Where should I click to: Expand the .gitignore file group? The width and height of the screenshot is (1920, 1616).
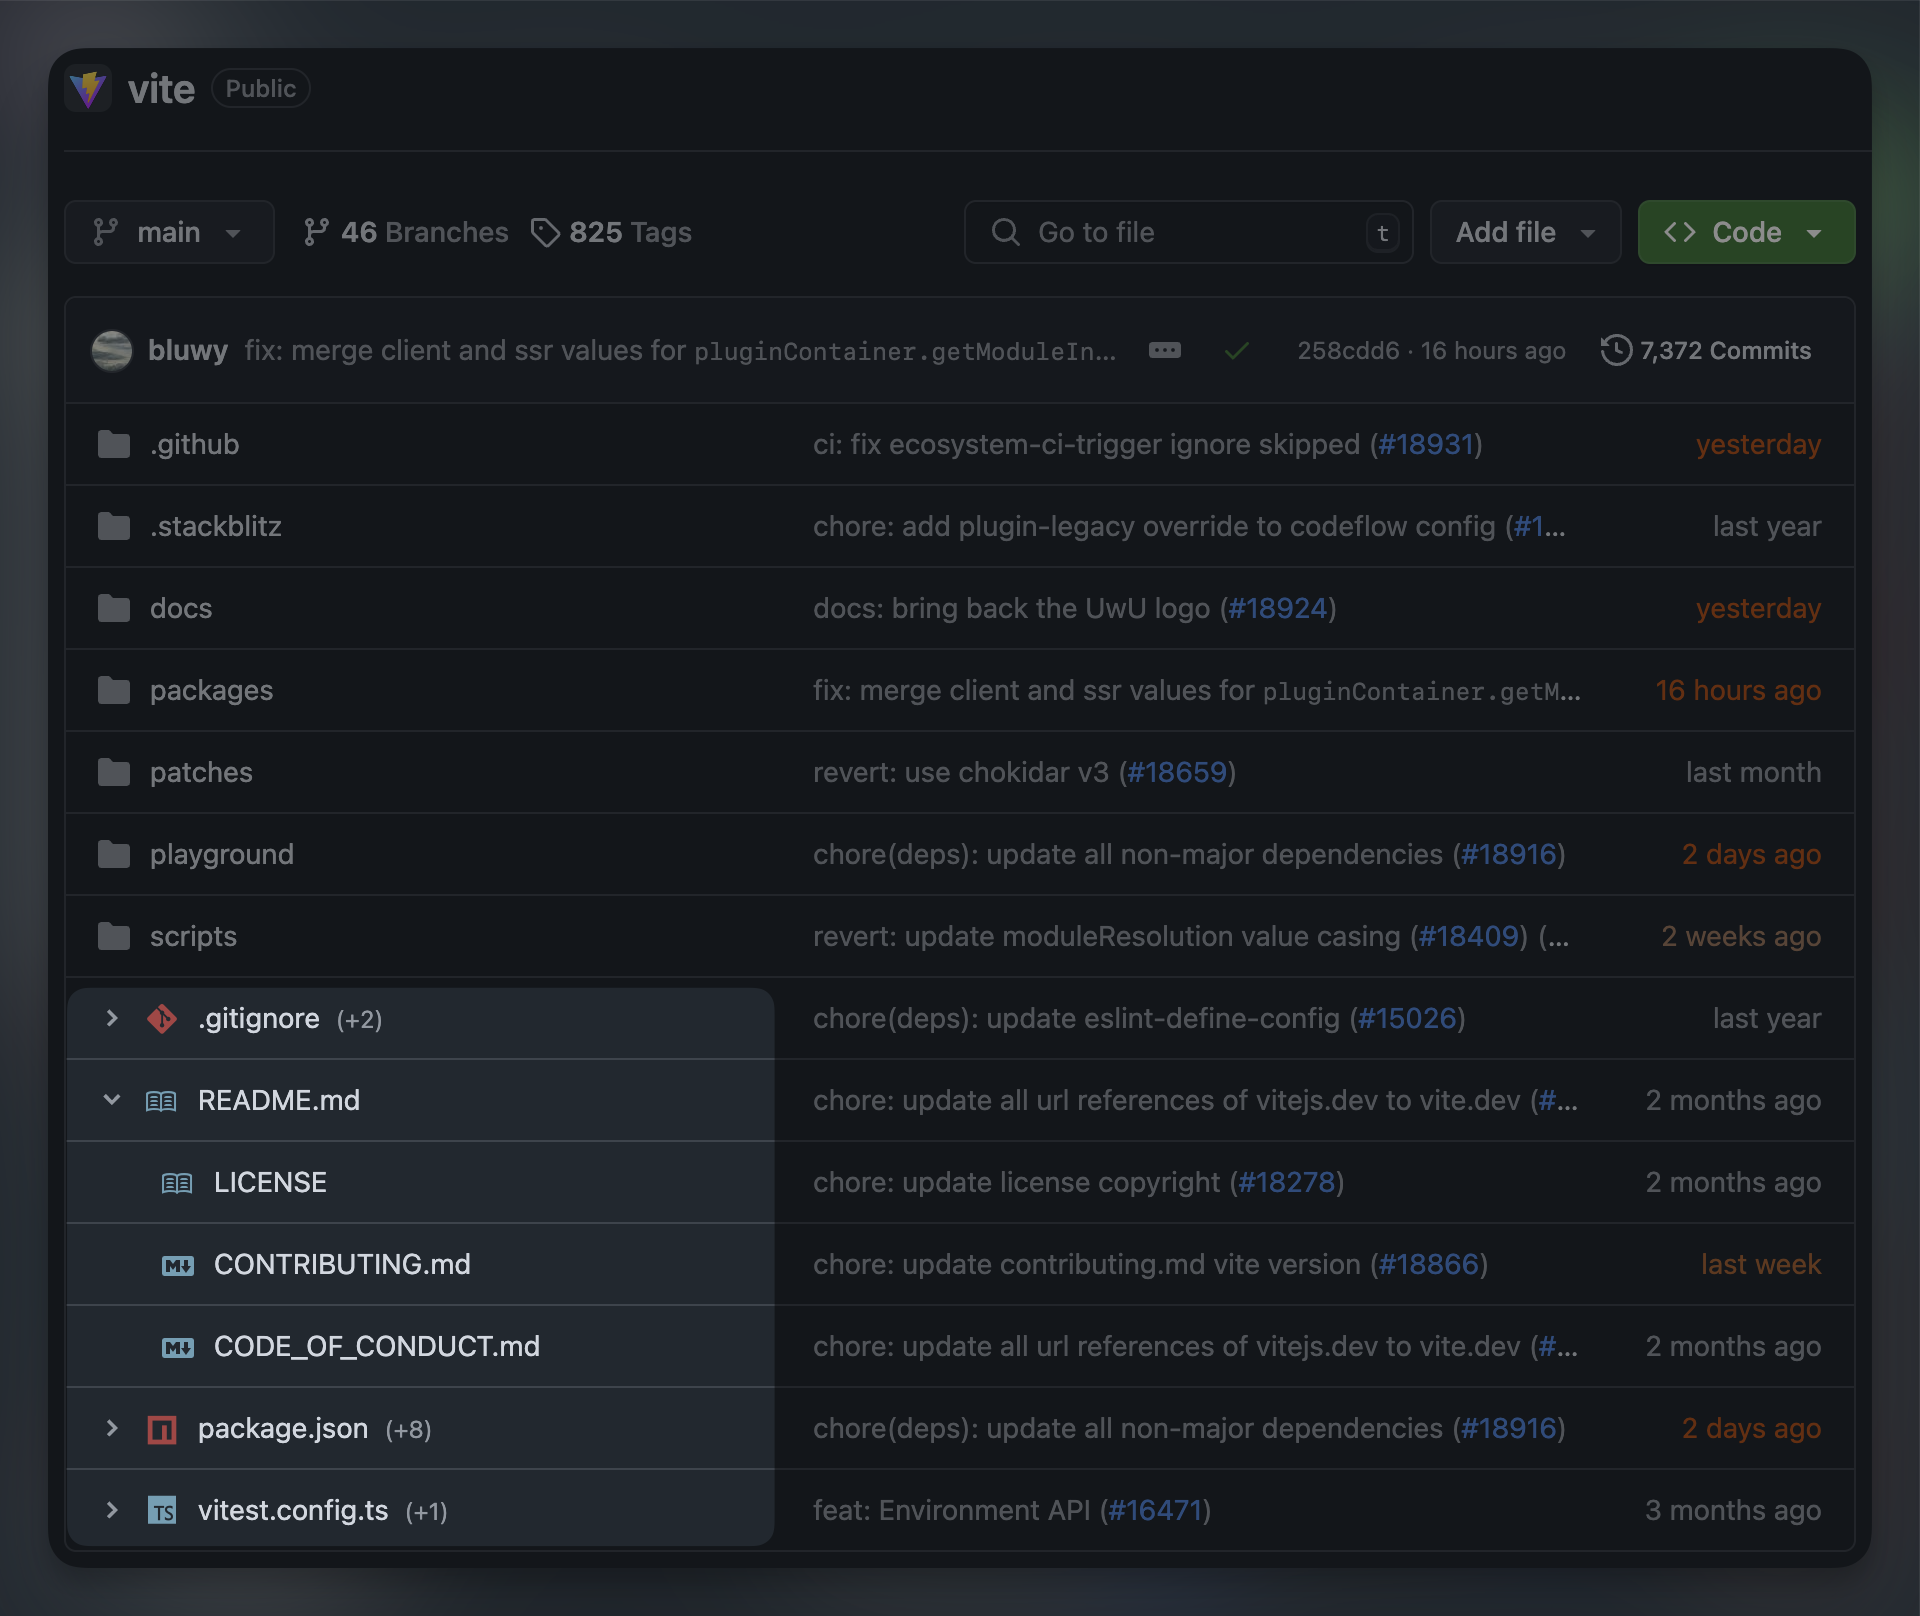coord(112,1018)
